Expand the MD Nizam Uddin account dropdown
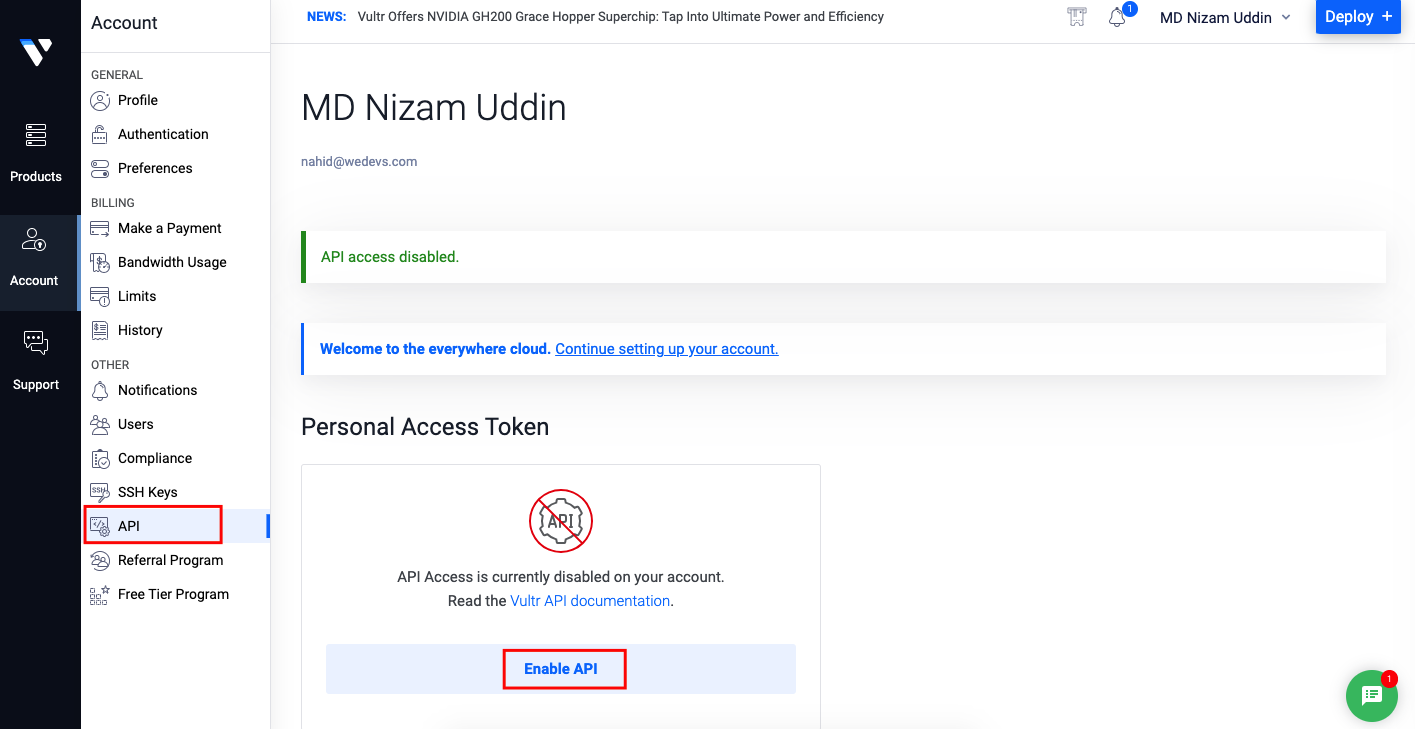Viewport: 1415px width, 729px height. pos(1225,17)
